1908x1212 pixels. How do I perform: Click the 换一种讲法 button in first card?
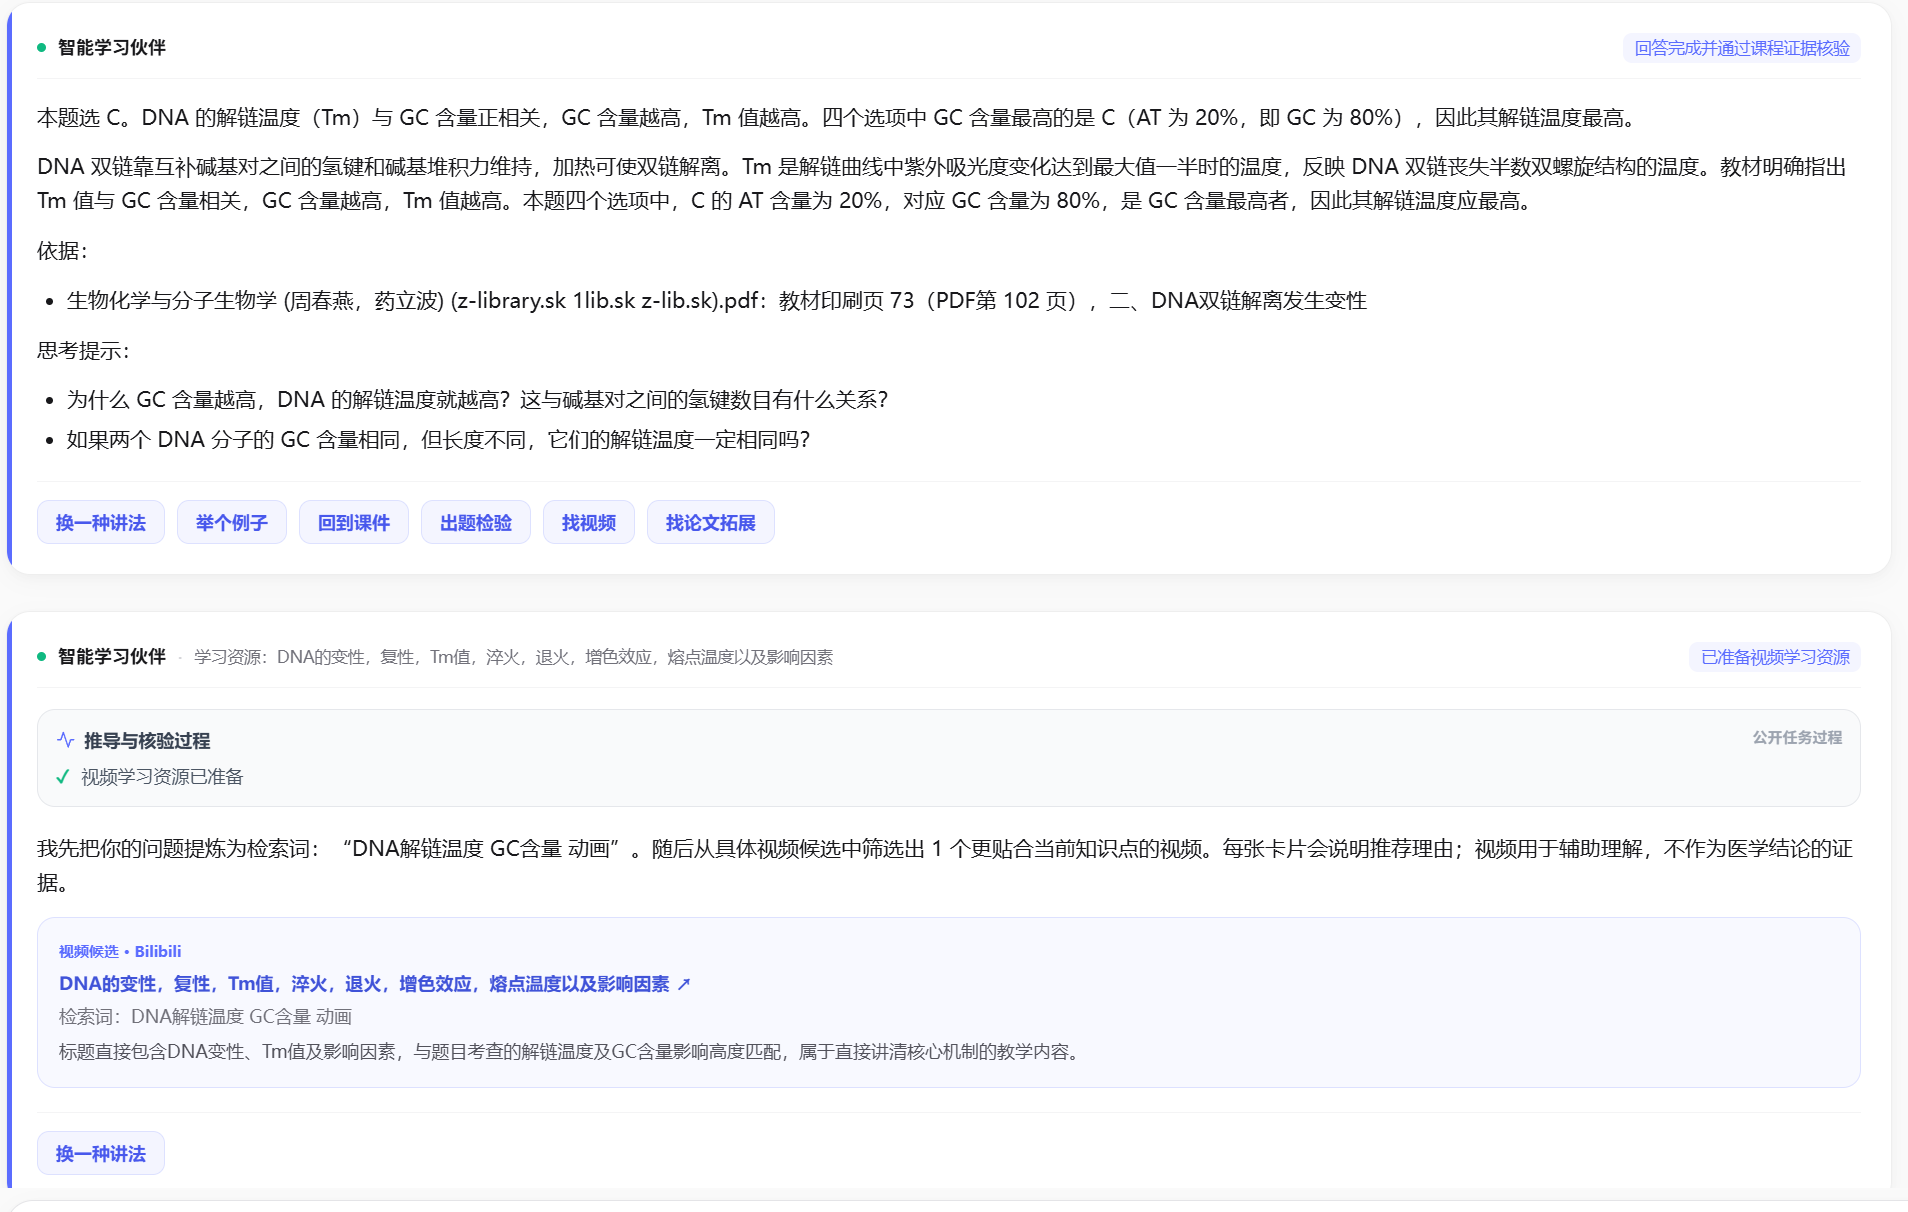coord(101,522)
